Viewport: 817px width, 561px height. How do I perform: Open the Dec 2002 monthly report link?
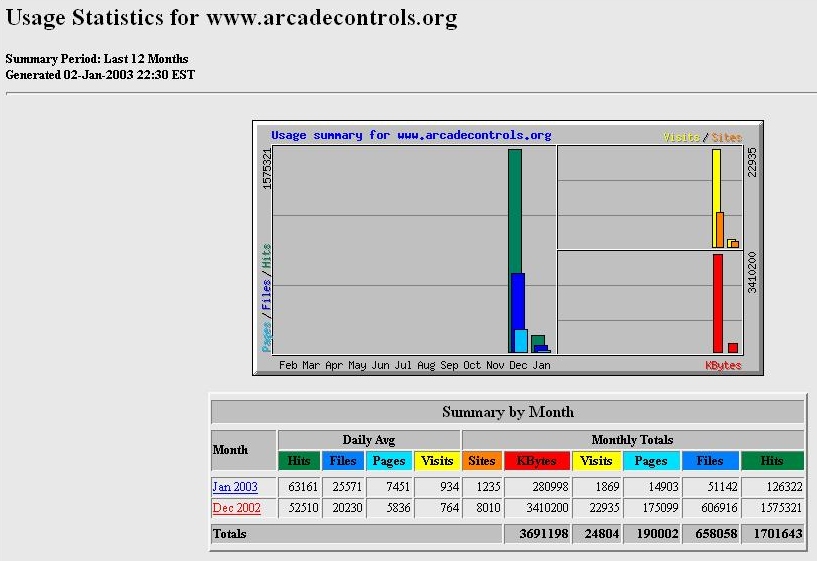(x=236, y=508)
